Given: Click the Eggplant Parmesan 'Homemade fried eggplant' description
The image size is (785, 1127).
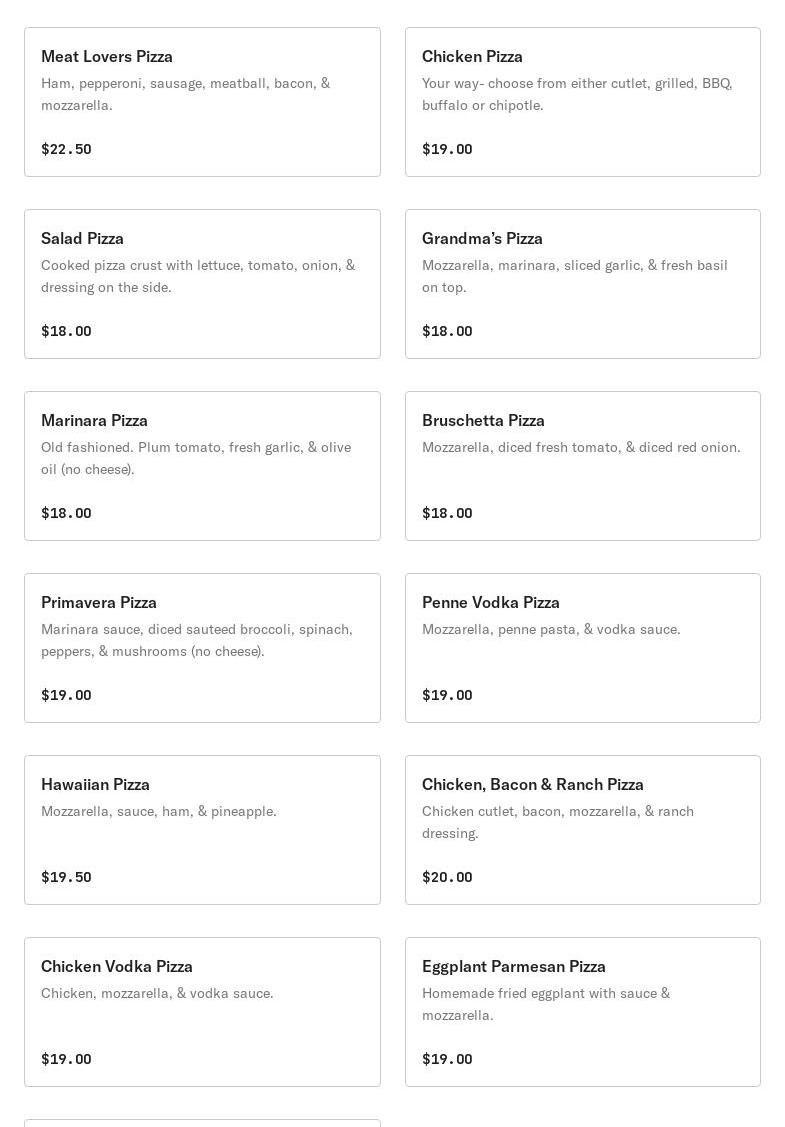Looking at the screenshot, I should point(546,1004).
